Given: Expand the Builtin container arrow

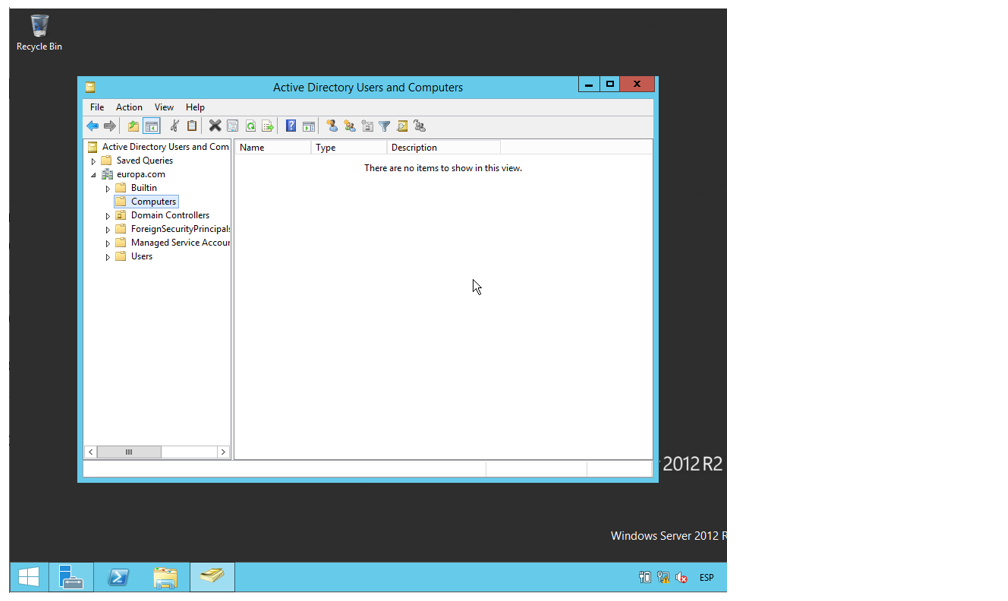Looking at the screenshot, I should [x=108, y=189].
